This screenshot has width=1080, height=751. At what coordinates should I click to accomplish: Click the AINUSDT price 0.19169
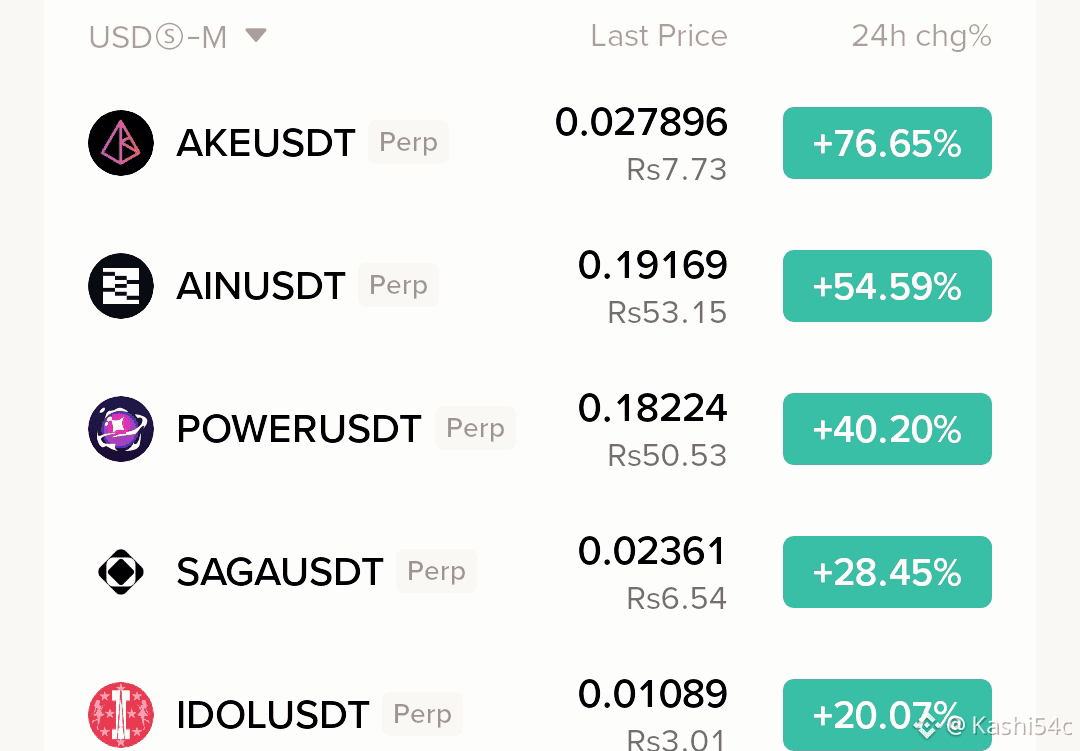(x=653, y=265)
